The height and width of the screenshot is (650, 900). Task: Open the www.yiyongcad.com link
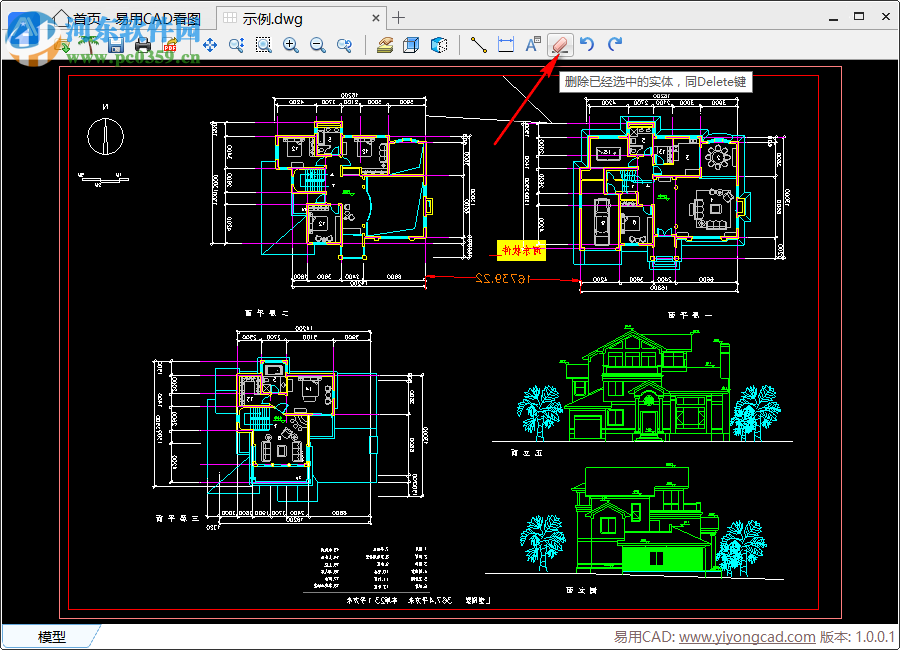point(747,637)
